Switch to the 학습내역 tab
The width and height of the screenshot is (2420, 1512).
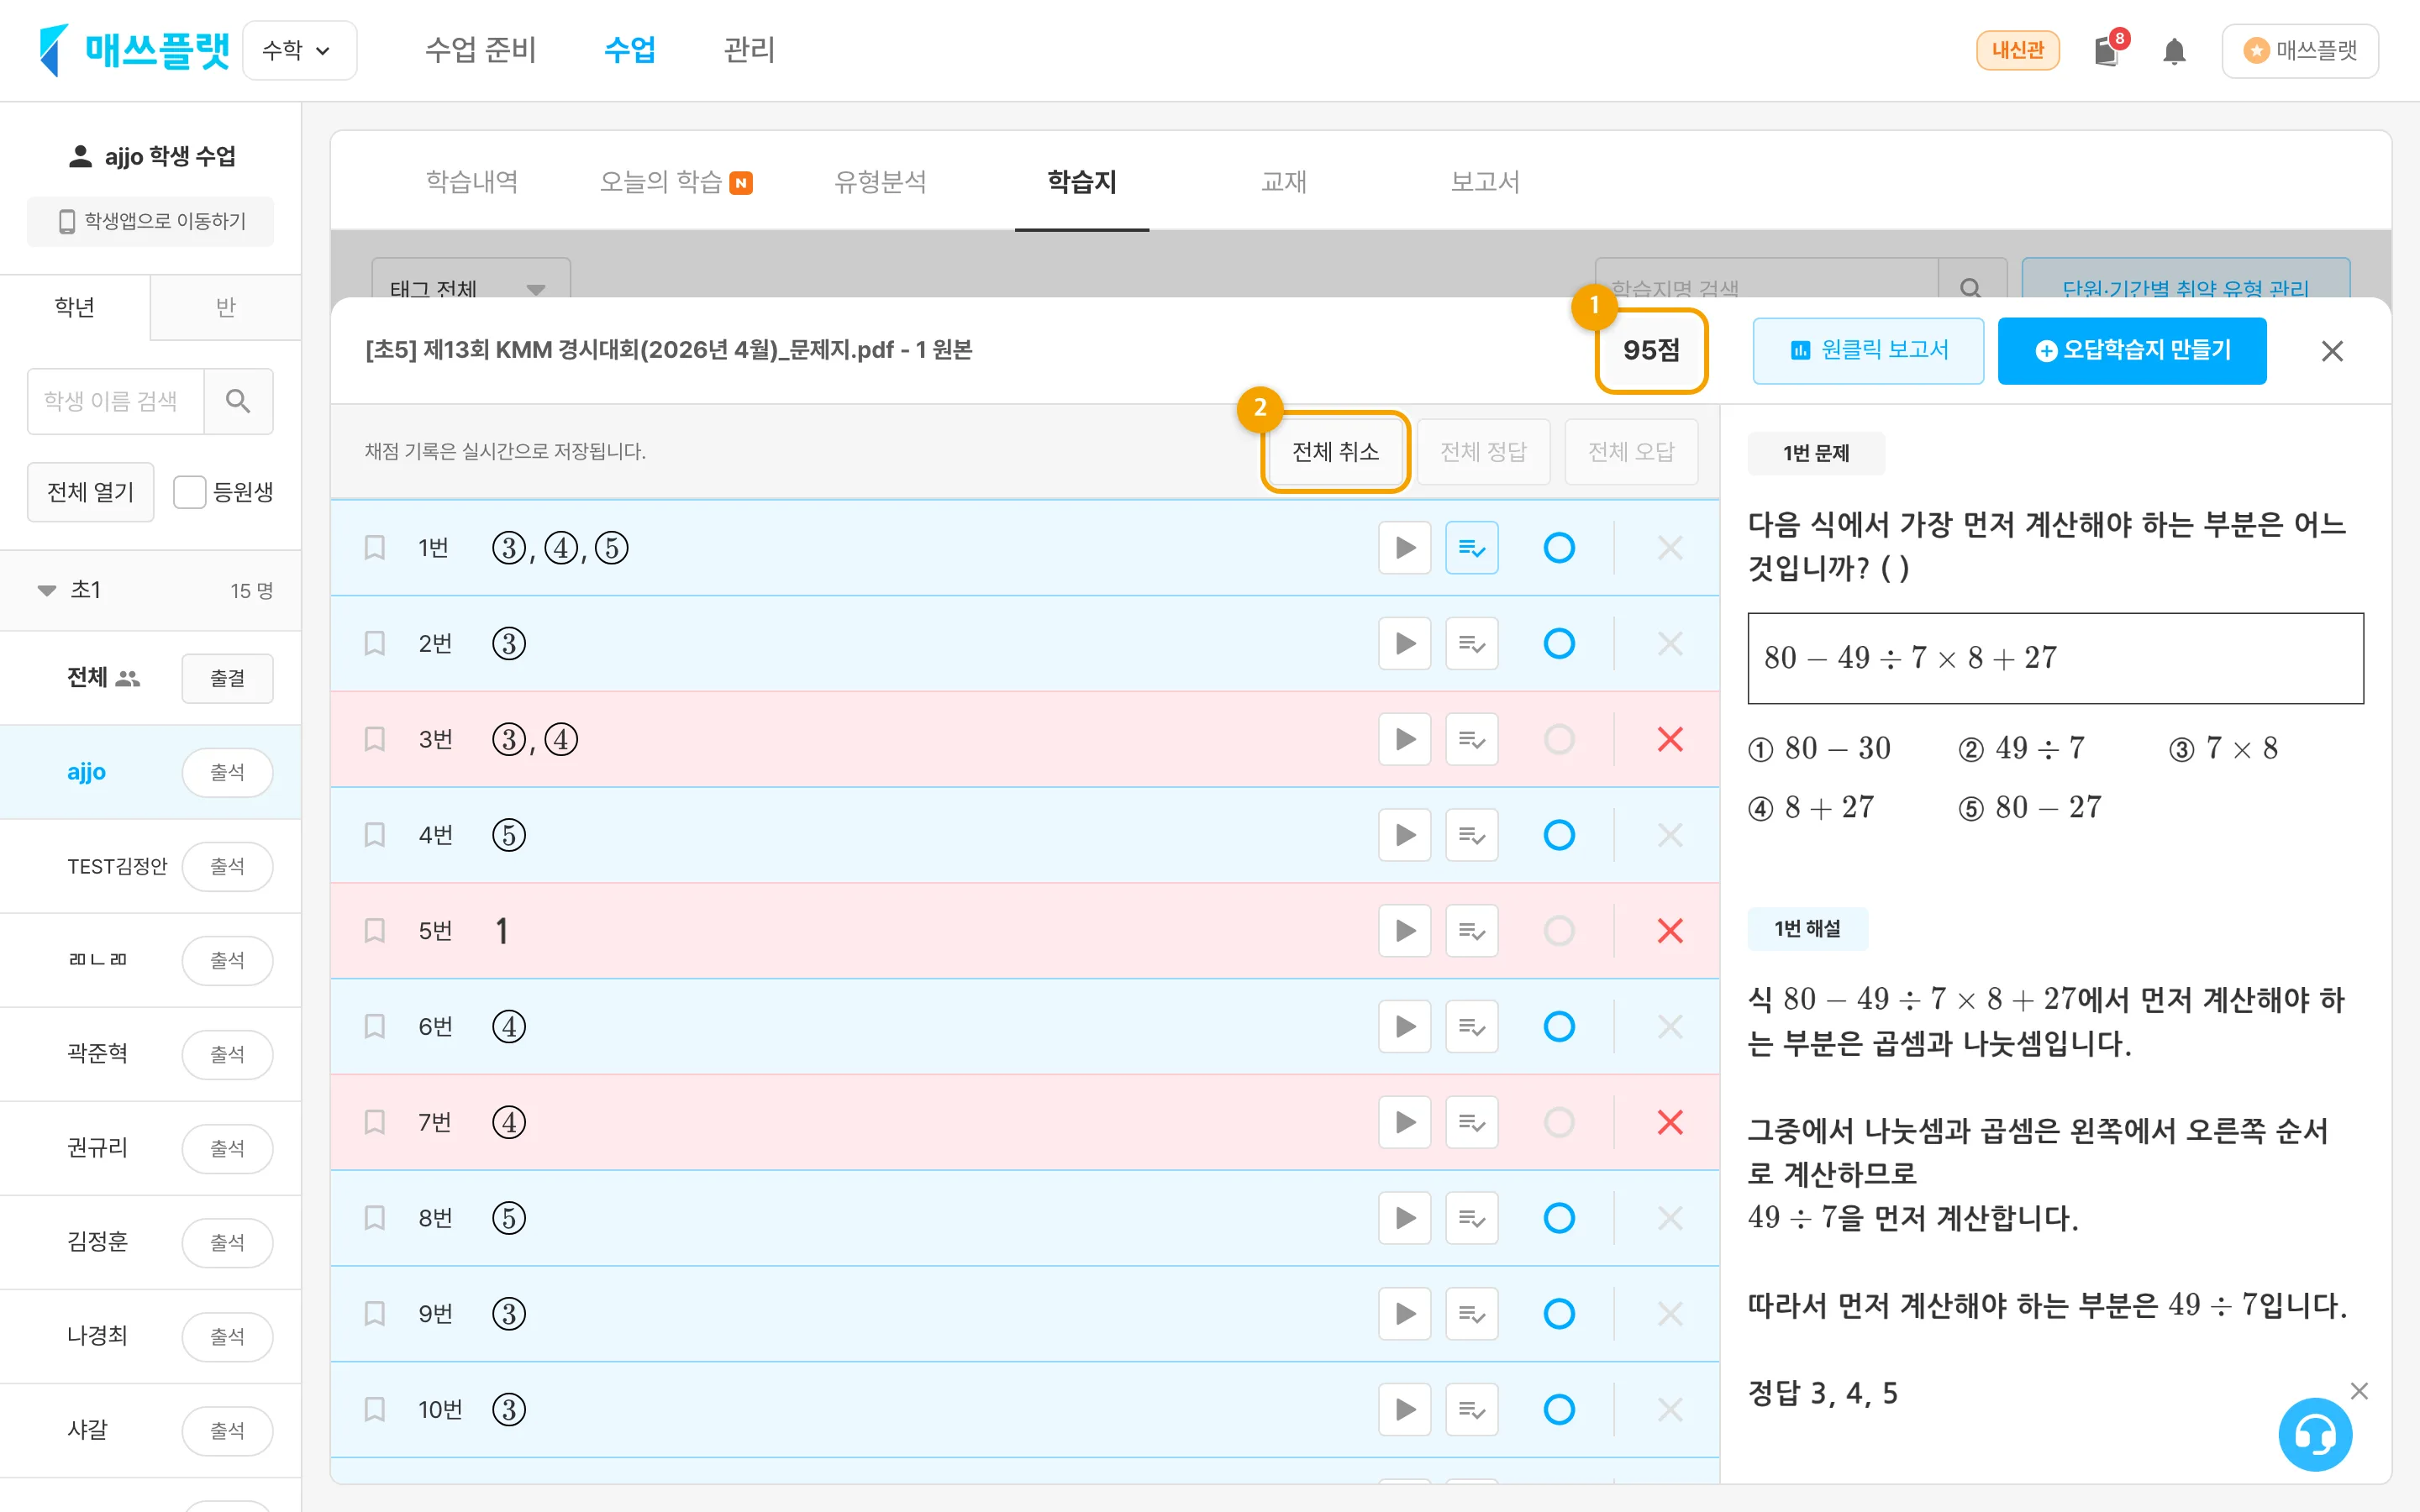(x=472, y=181)
